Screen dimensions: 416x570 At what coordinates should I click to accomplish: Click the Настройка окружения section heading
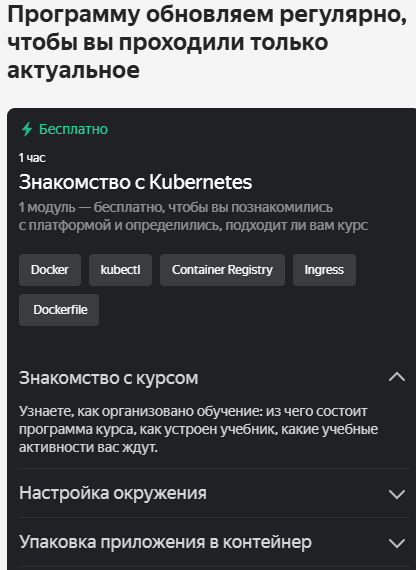click(x=113, y=493)
